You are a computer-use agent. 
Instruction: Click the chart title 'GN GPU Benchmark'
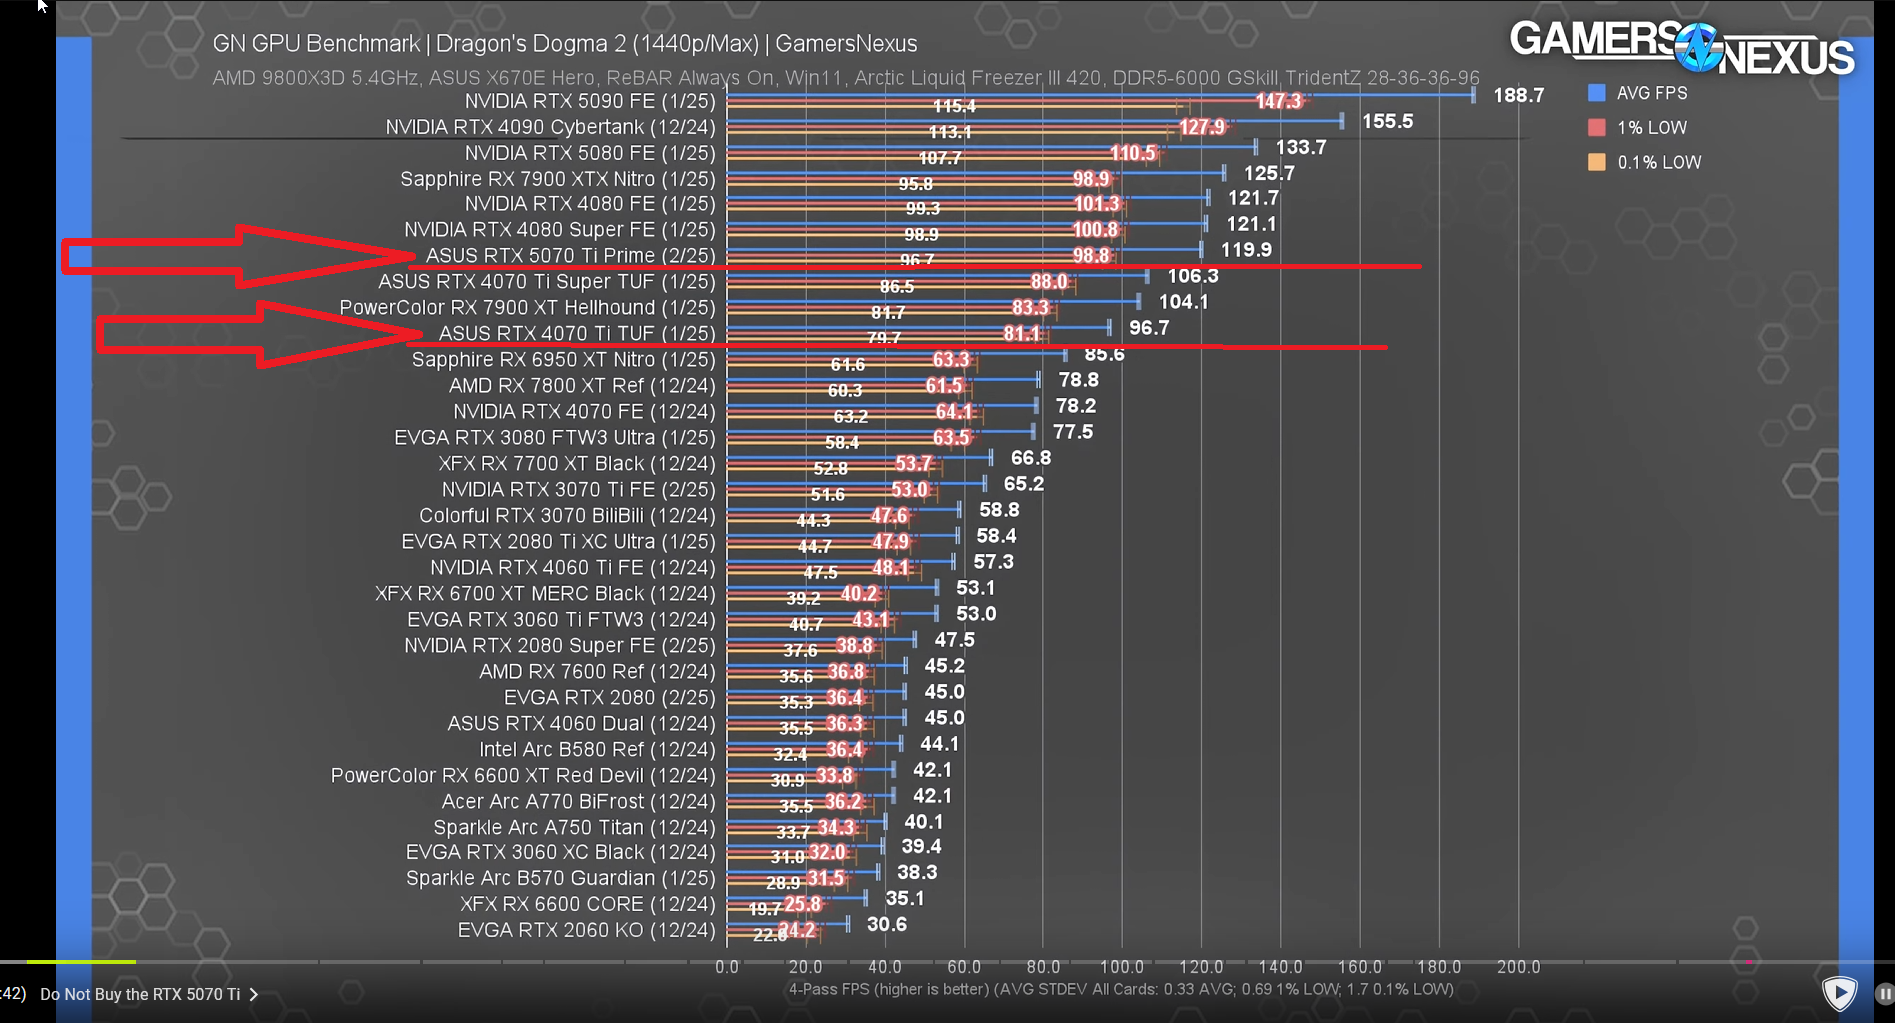click(316, 44)
